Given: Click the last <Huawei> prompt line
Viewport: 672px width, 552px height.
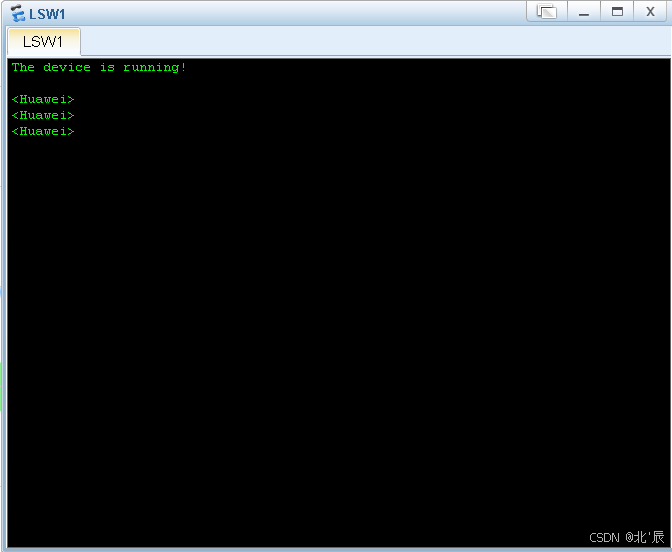Looking at the screenshot, I should [43, 131].
